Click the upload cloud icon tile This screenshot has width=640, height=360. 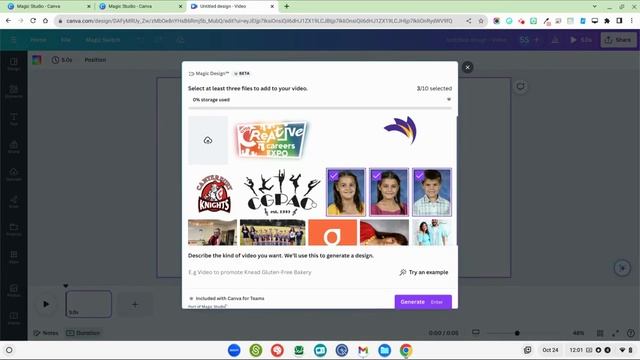point(208,140)
